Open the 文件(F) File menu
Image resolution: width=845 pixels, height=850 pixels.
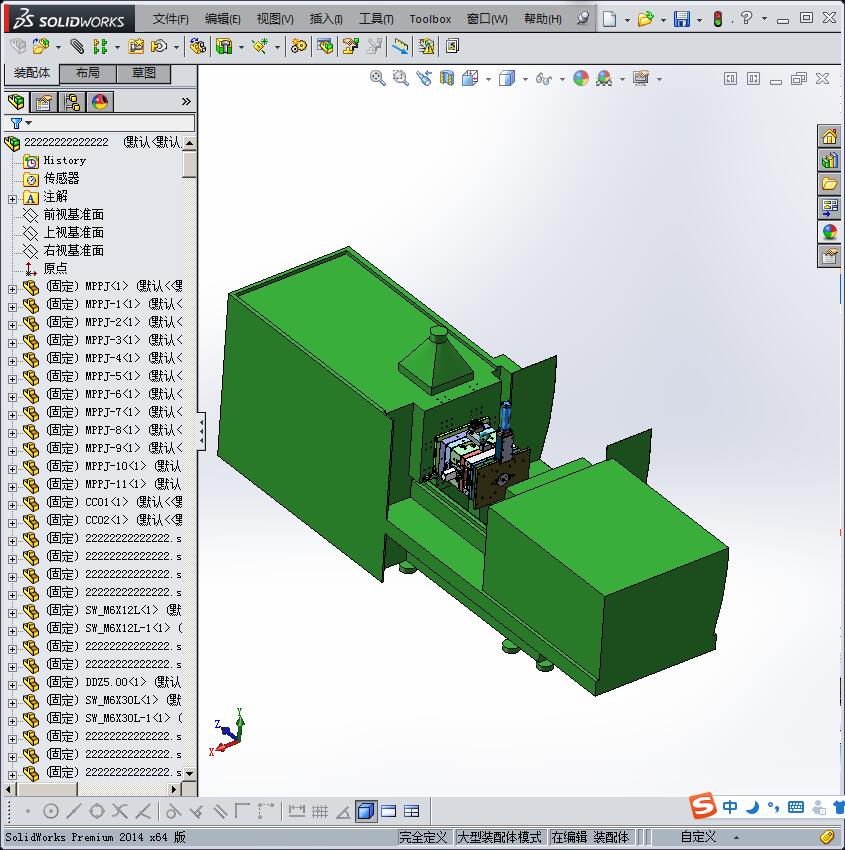(170, 19)
